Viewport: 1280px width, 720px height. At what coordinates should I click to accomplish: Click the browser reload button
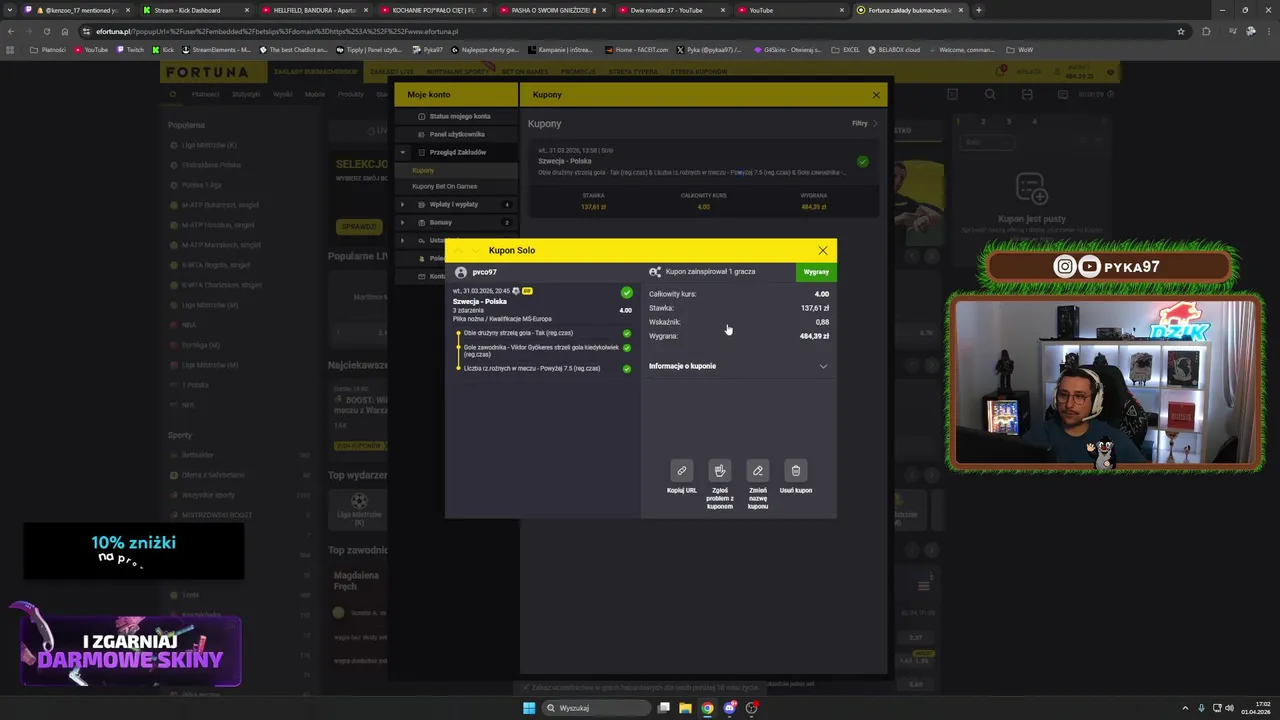click(x=47, y=31)
